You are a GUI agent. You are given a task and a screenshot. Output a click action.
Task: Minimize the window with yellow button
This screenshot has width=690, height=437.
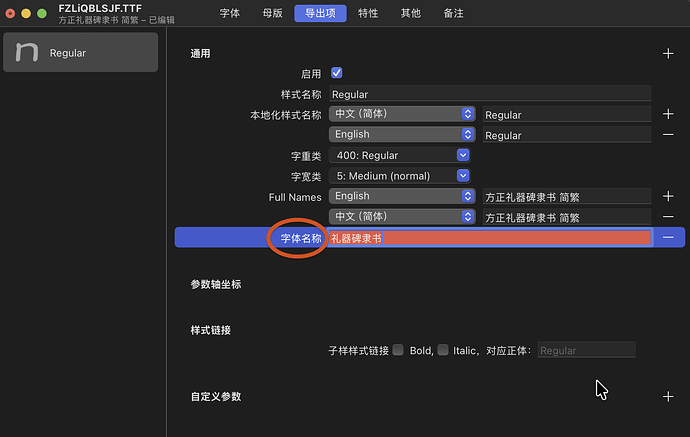26,13
